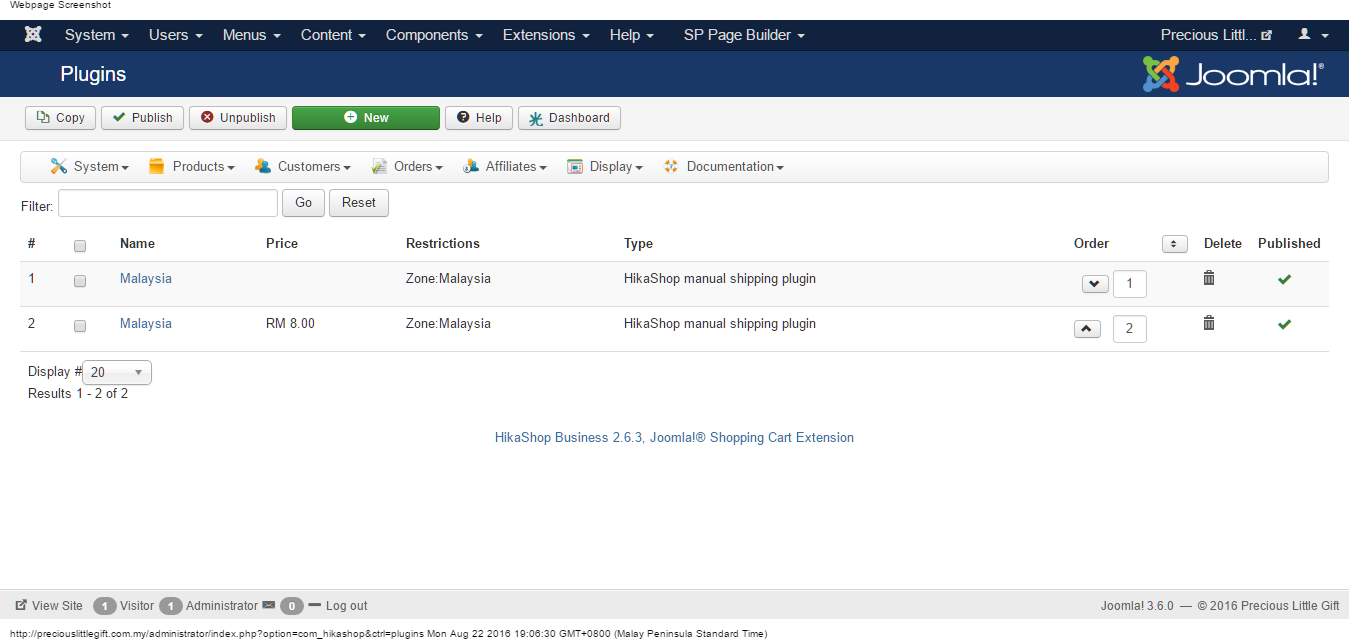
Task: Open the Content menu
Action: point(334,35)
